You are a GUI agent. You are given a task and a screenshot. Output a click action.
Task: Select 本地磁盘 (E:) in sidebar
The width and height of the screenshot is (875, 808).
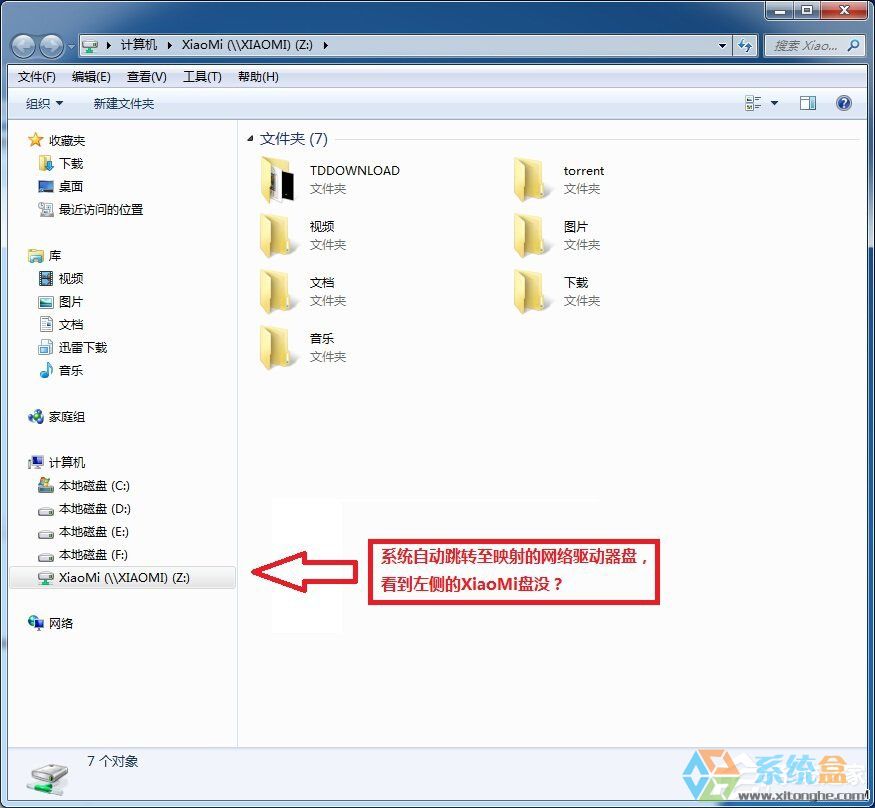[x=84, y=532]
